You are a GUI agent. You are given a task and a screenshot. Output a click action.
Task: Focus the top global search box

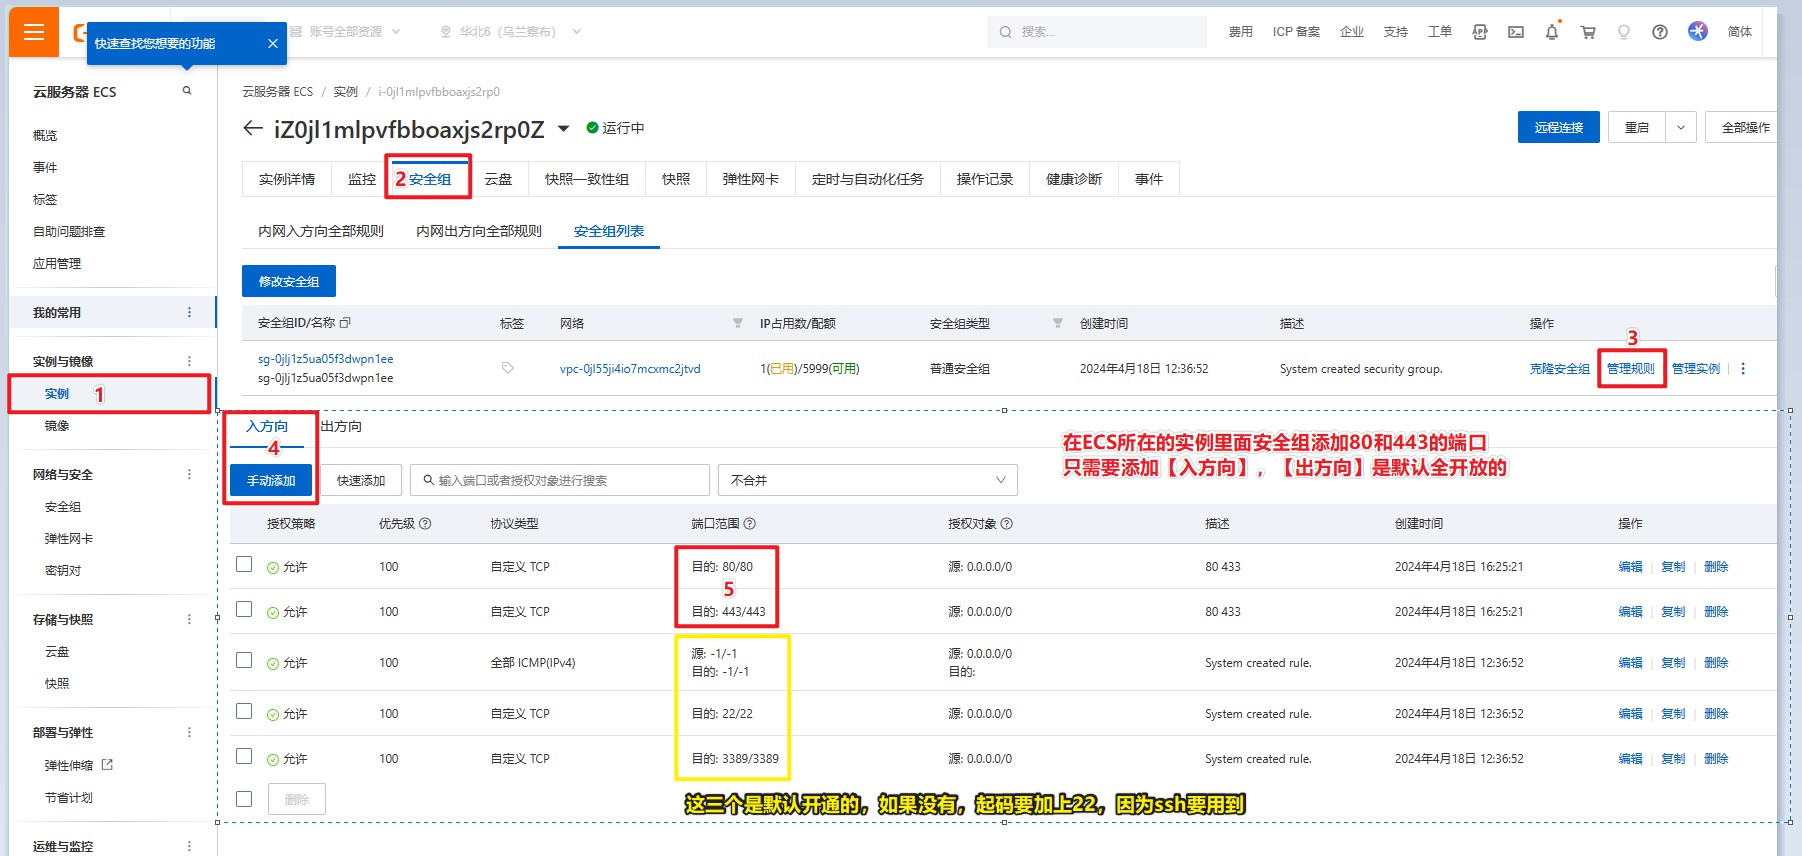point(1097,32)
